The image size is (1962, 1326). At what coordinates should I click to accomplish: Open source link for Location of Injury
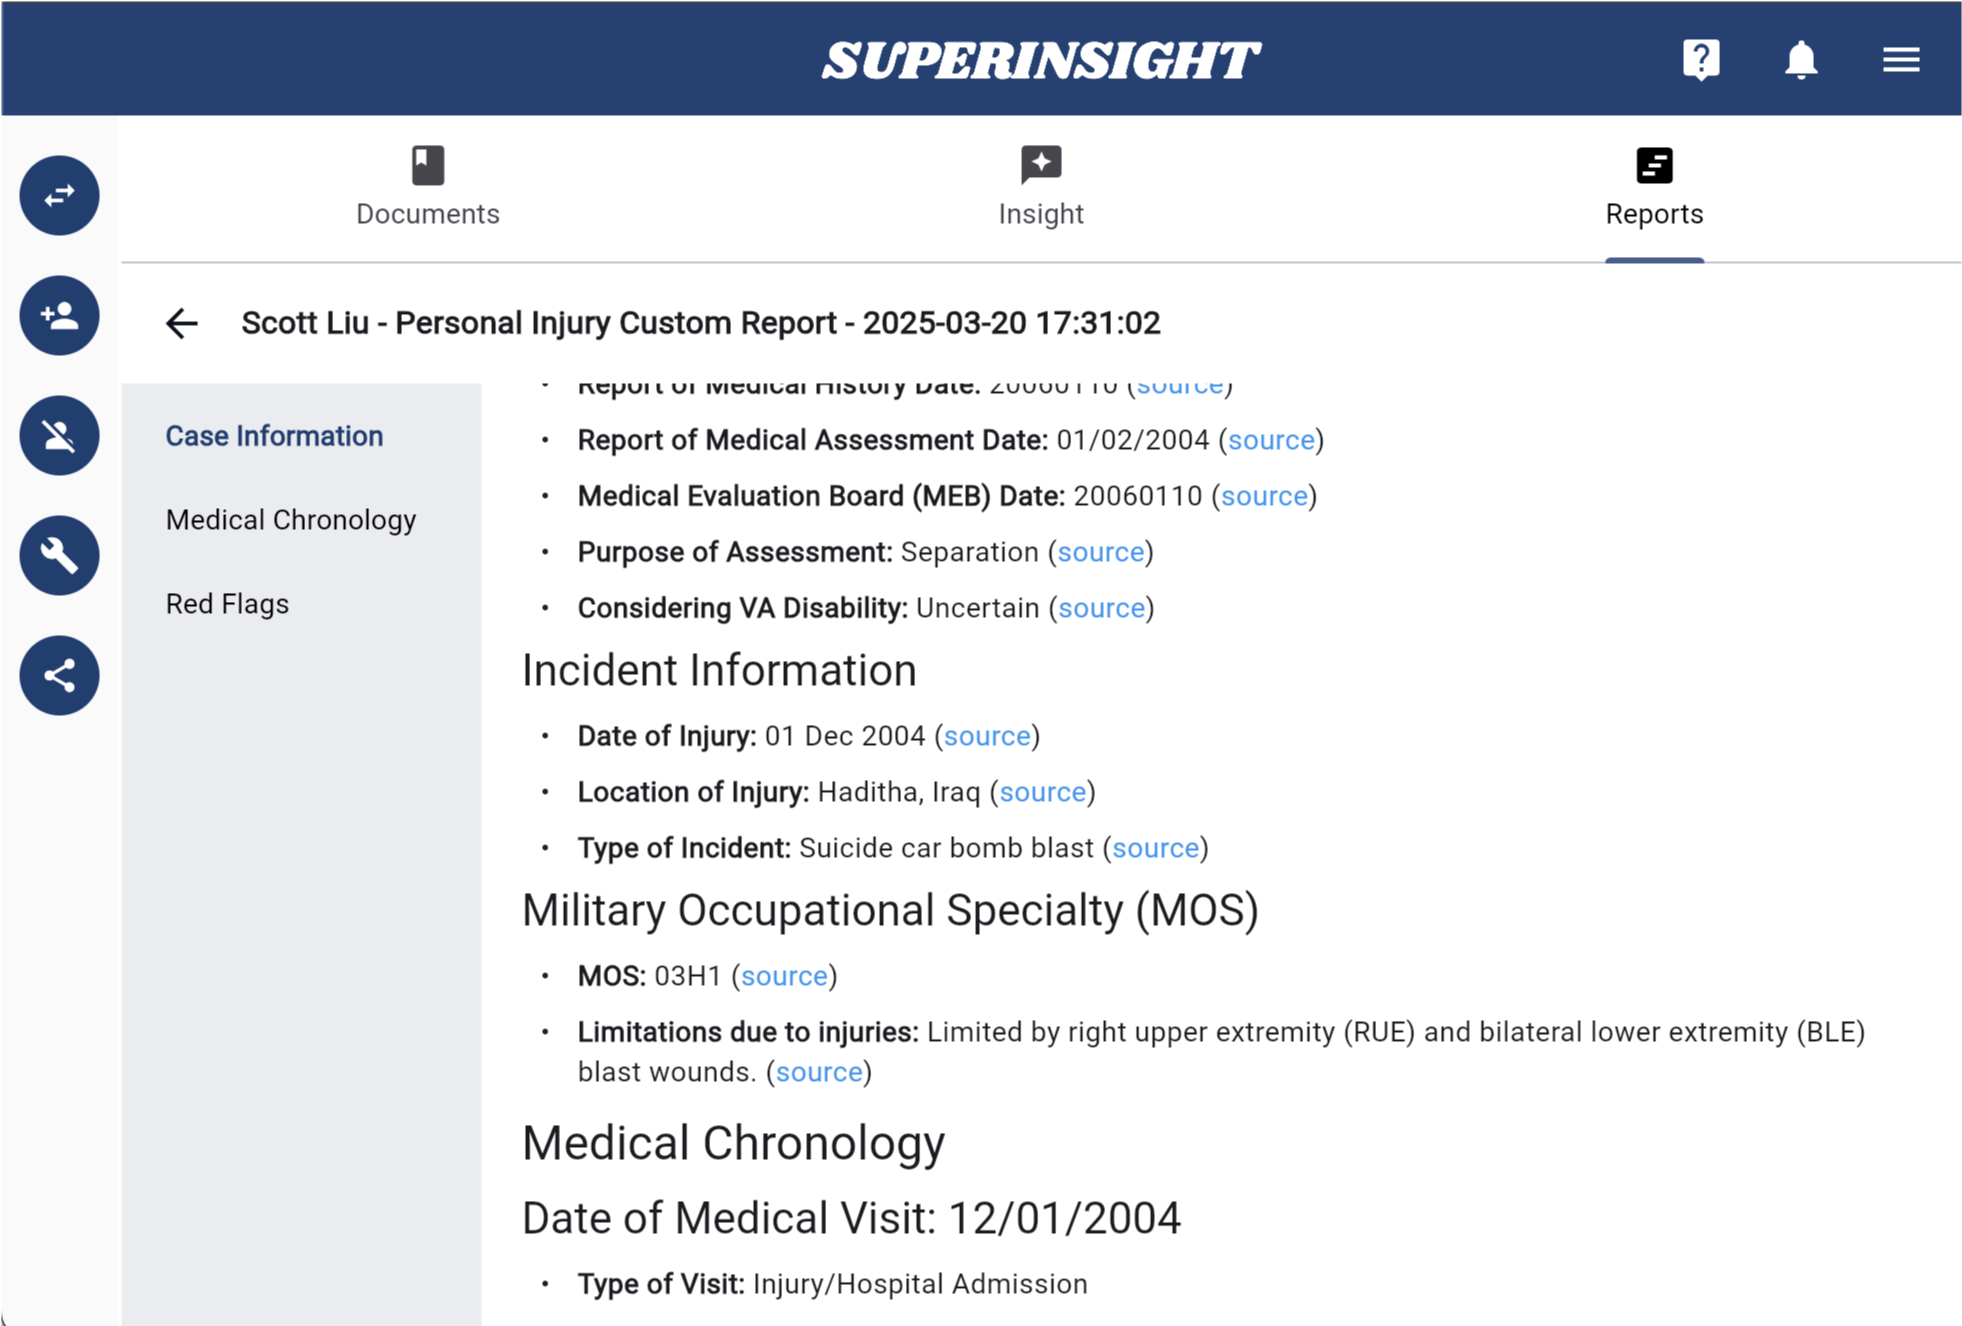(1042, 792)
